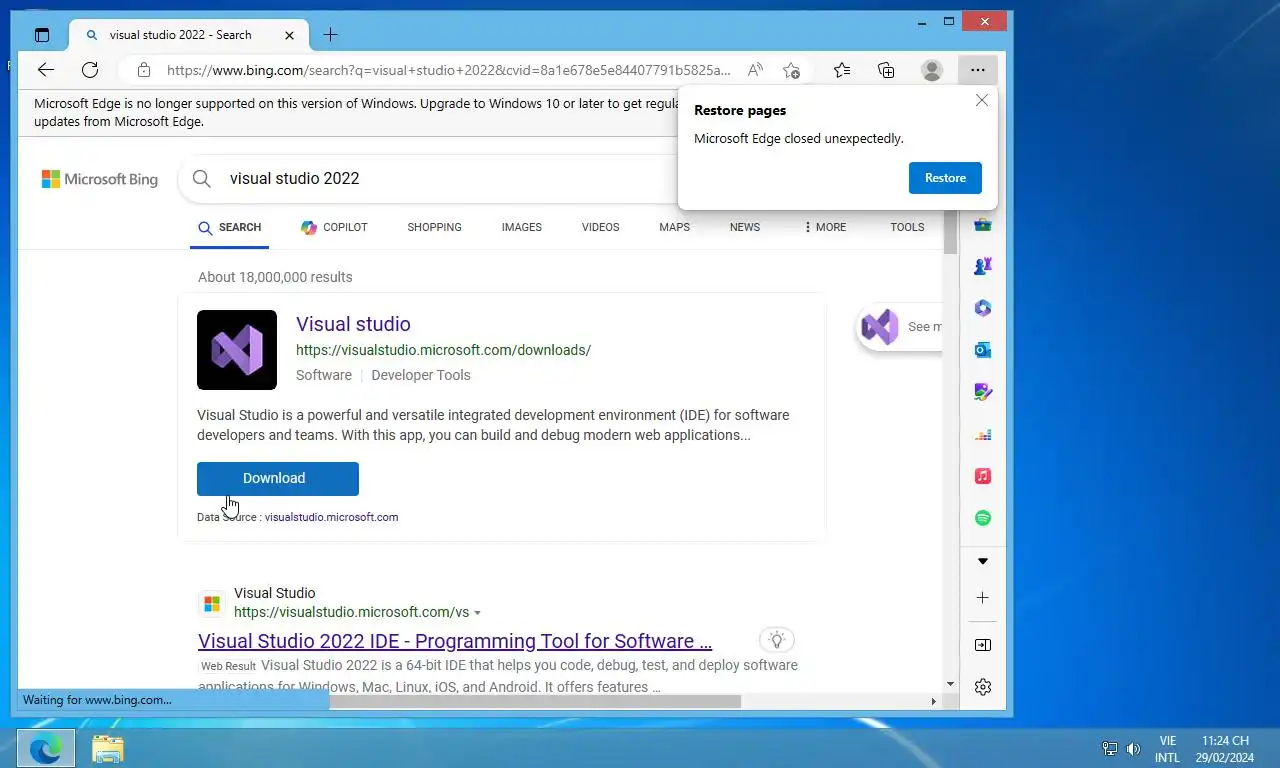Screen dimensions: 1280x768
Task: Switch to the VIDEOS tab
Action: [x=601, y=227]
